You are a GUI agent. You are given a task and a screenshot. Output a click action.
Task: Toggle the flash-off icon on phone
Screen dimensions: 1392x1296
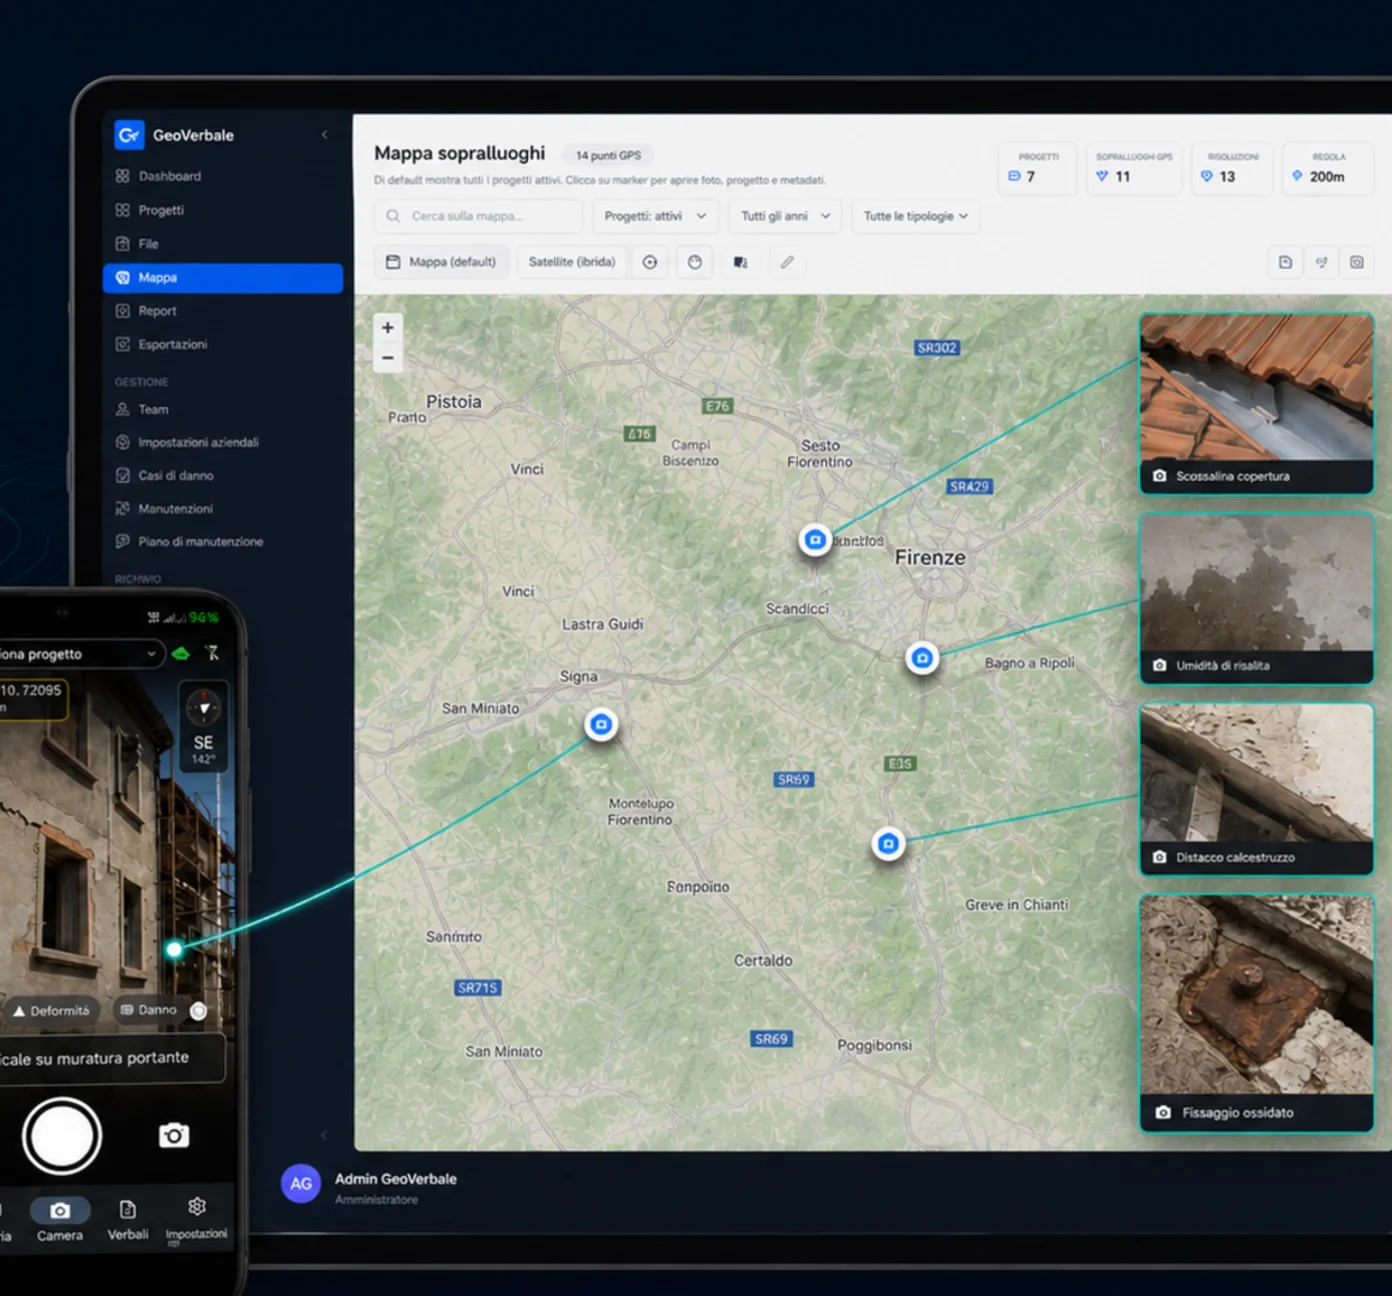click(212, 653)
